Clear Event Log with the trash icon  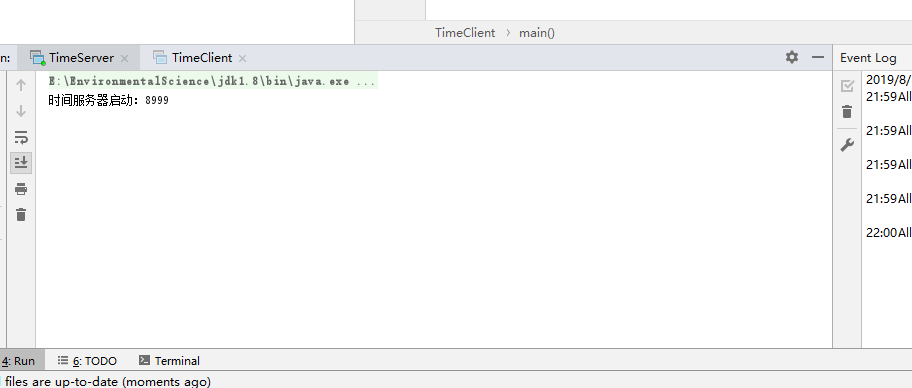click(847, 112)
